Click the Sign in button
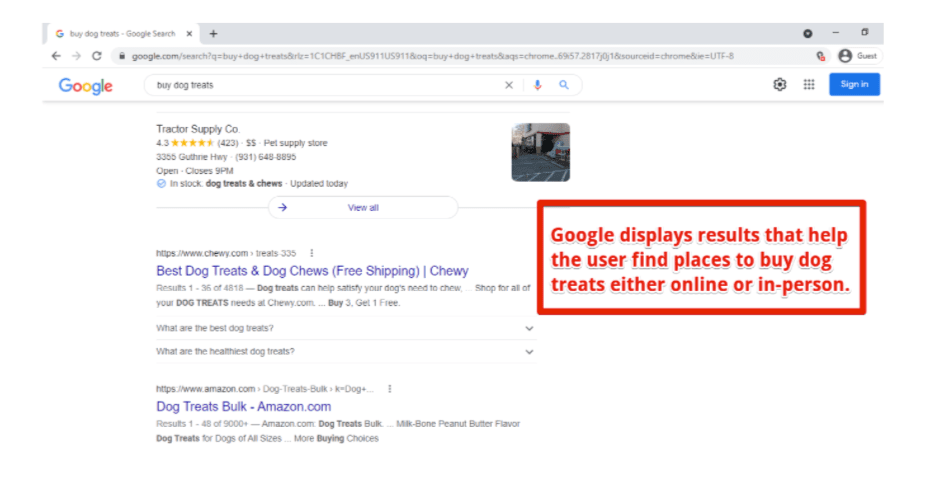Image resolution: width=951 pixels, height=493 pixels. point(855,84)
